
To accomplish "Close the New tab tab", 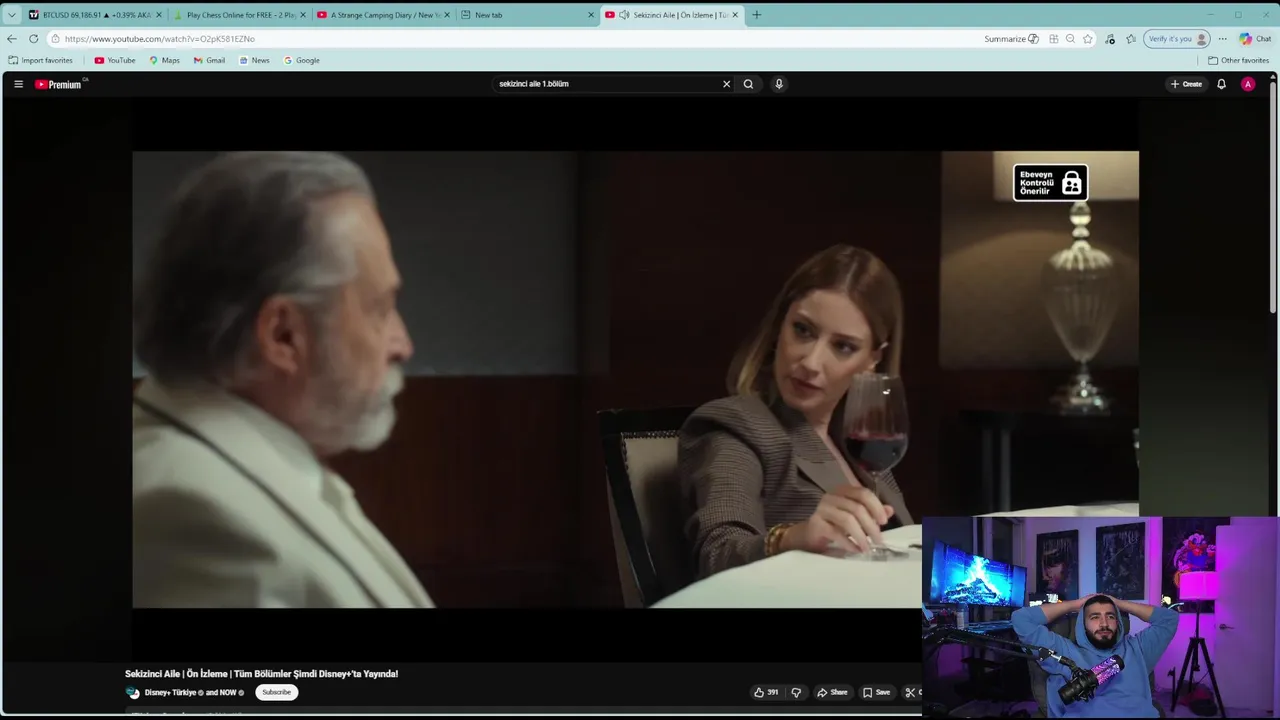I will click(591, 15).
